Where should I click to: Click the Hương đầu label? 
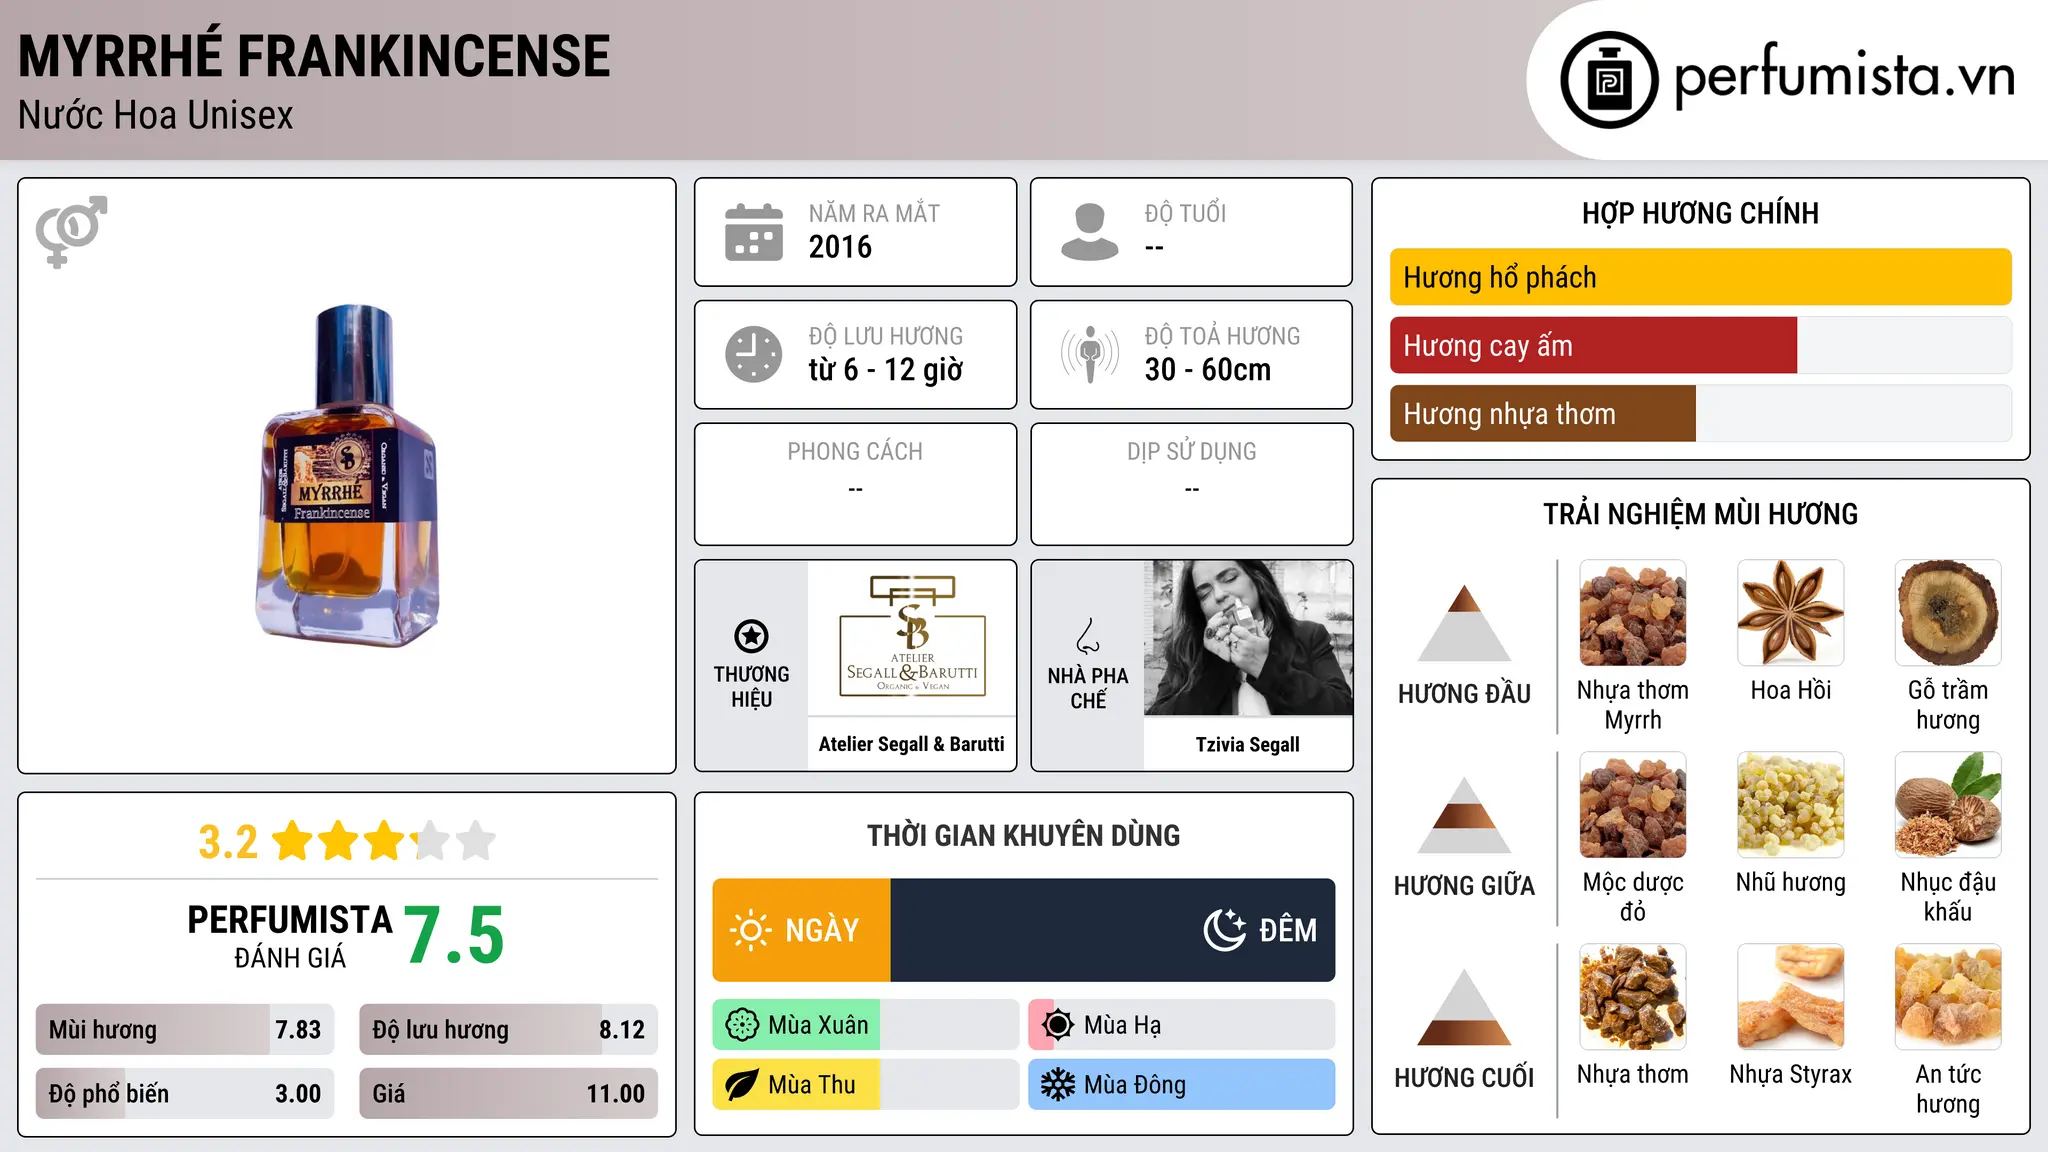[x=1464, y=694]
